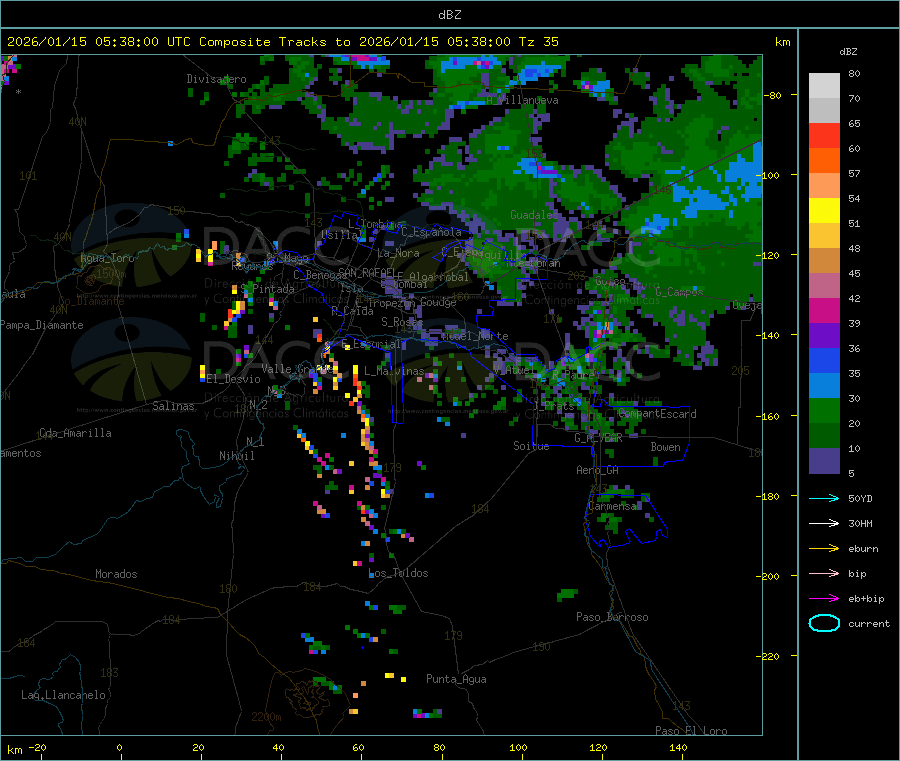Screen dimensions: 900x761
Task: Click the 'Paso_Barroso' map label
Action: 612,617
